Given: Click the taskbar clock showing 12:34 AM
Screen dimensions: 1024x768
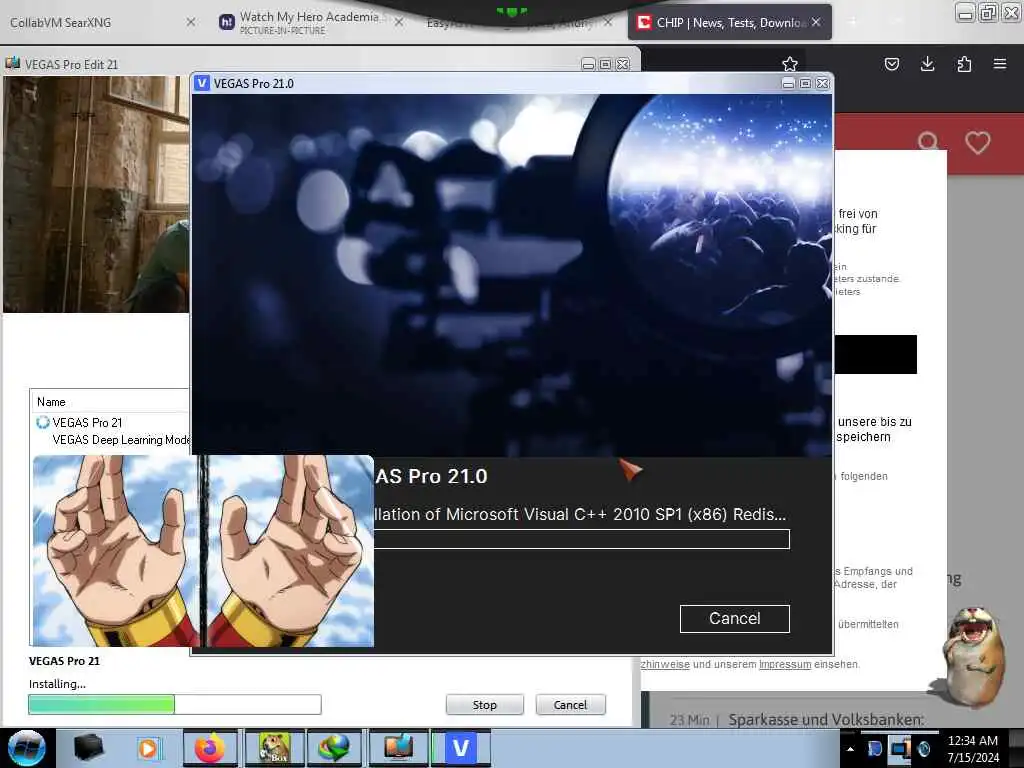Looking at the screenshot, I should click(973, 749).
